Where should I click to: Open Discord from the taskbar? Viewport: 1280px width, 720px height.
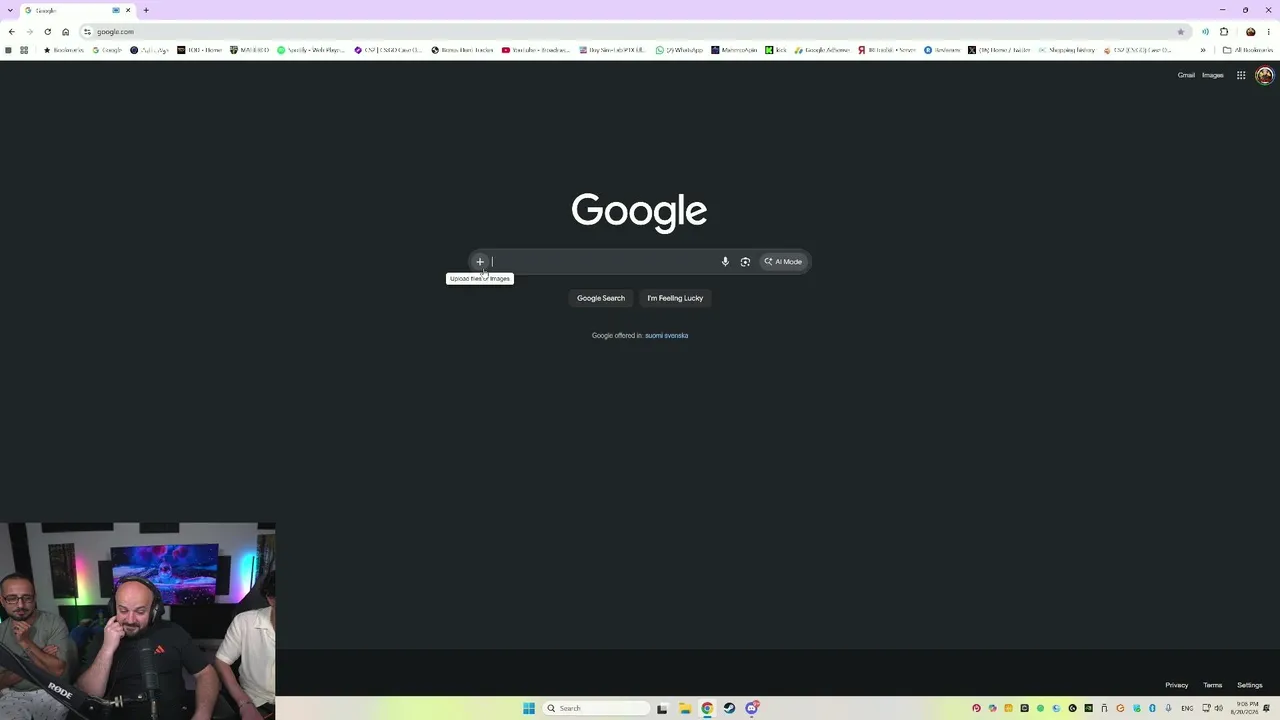tap(751, 708)
